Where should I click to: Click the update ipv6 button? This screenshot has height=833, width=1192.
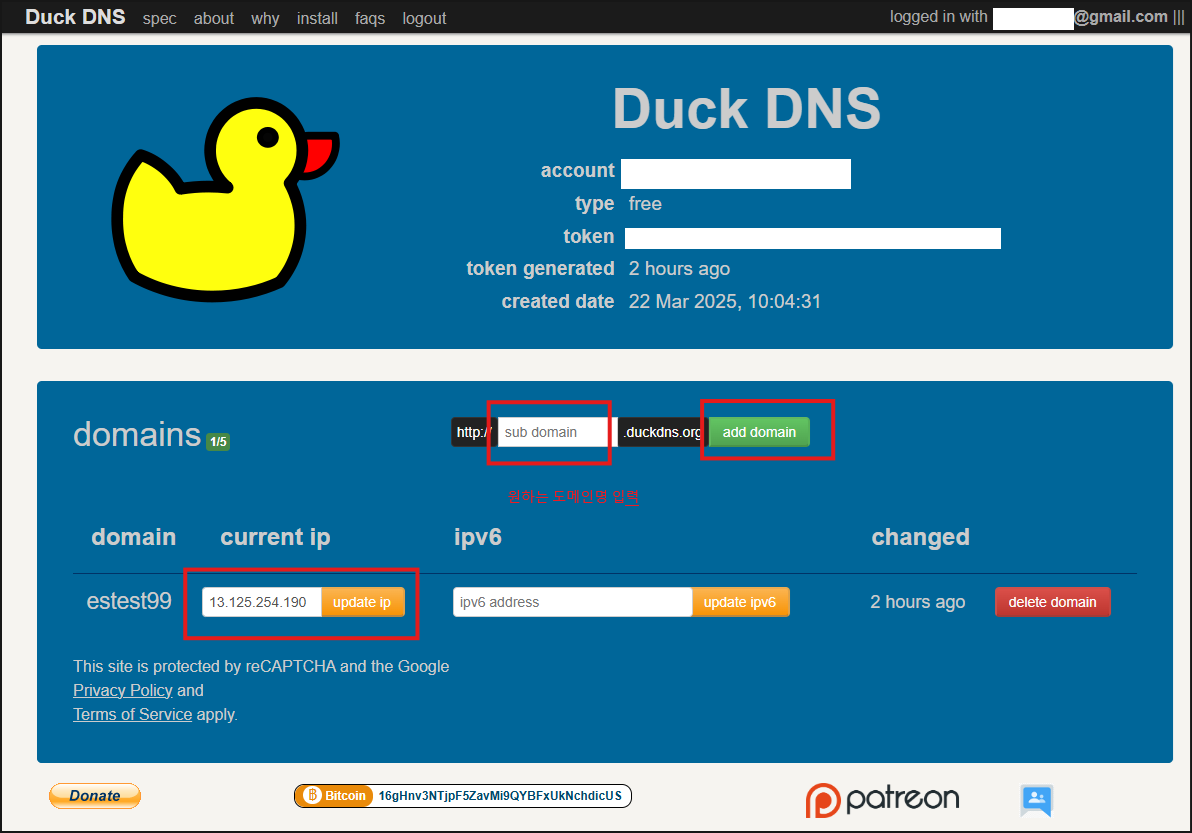click(740, 602)
